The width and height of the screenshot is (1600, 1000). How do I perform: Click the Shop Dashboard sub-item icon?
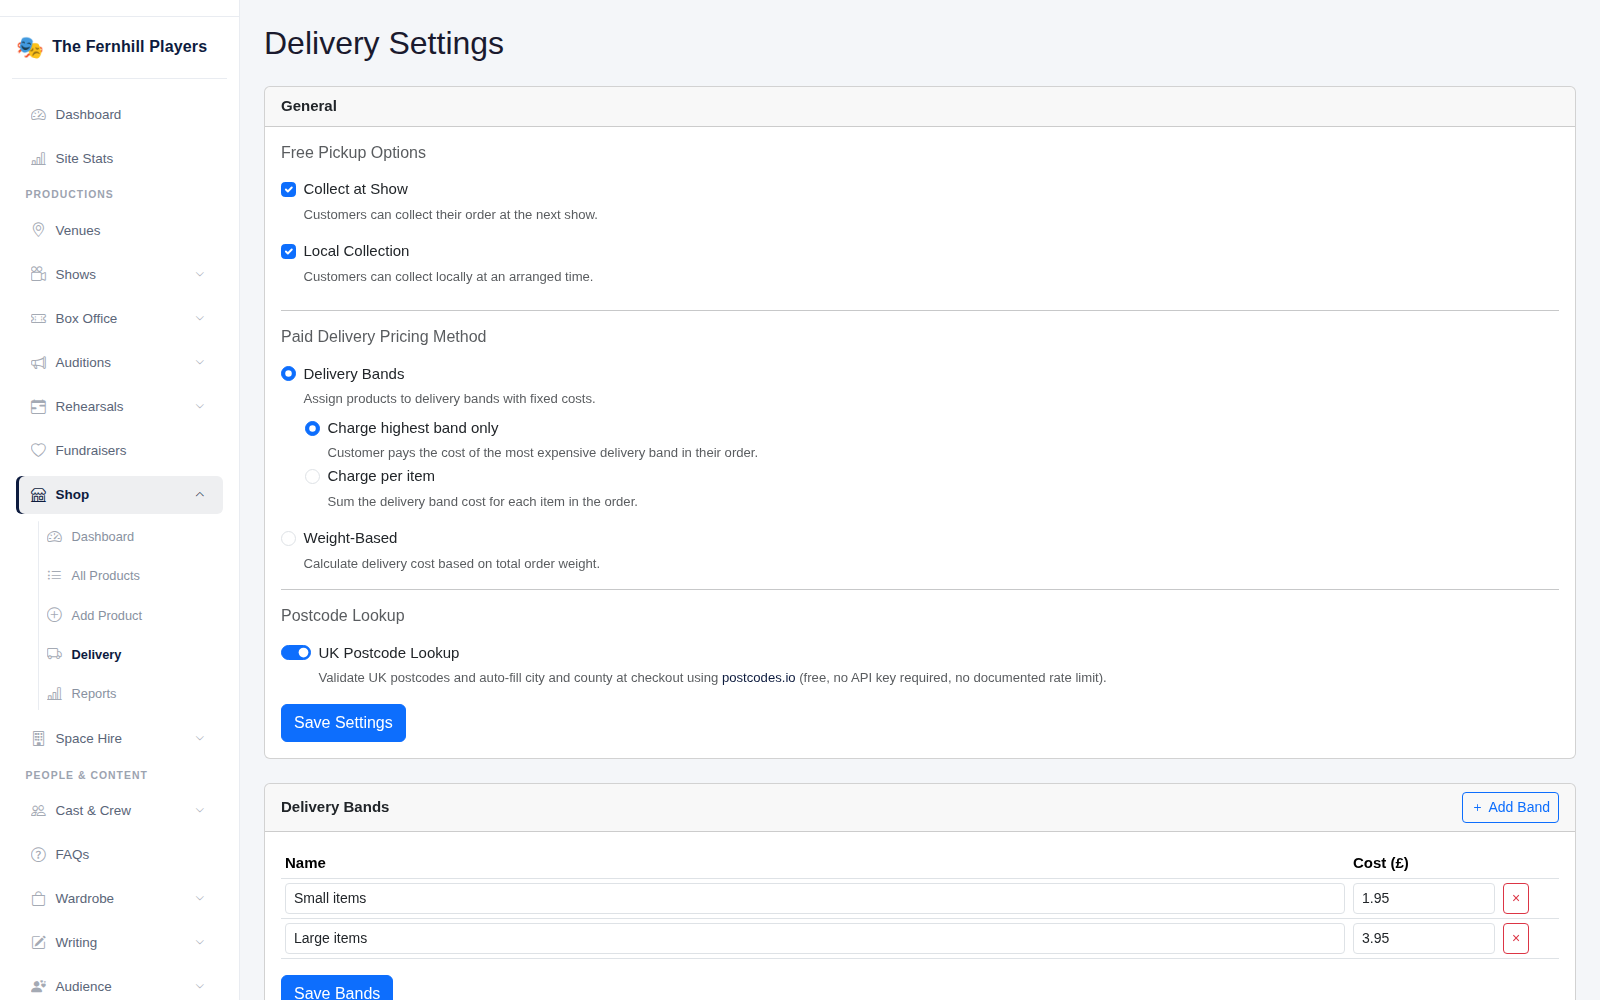click(54, 537)
